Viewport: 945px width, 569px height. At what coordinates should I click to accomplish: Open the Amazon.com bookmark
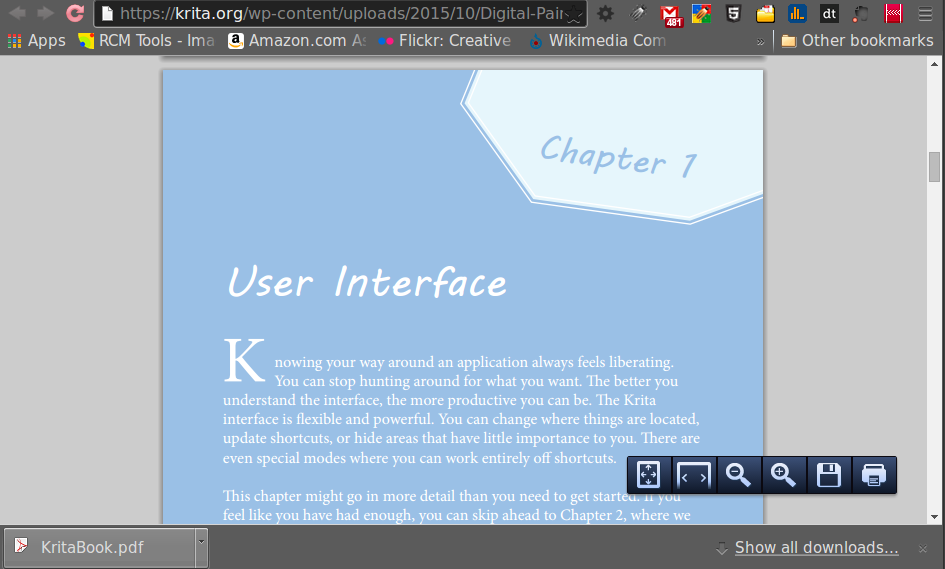297,41
